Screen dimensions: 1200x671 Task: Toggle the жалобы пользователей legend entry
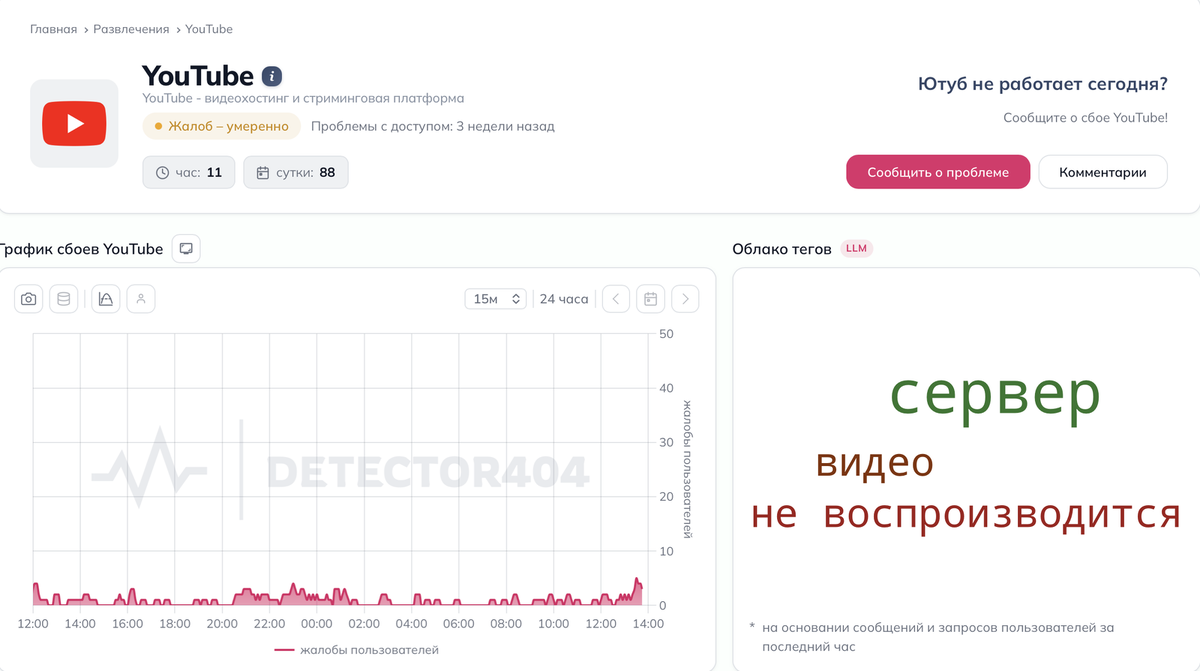[357, 650]
